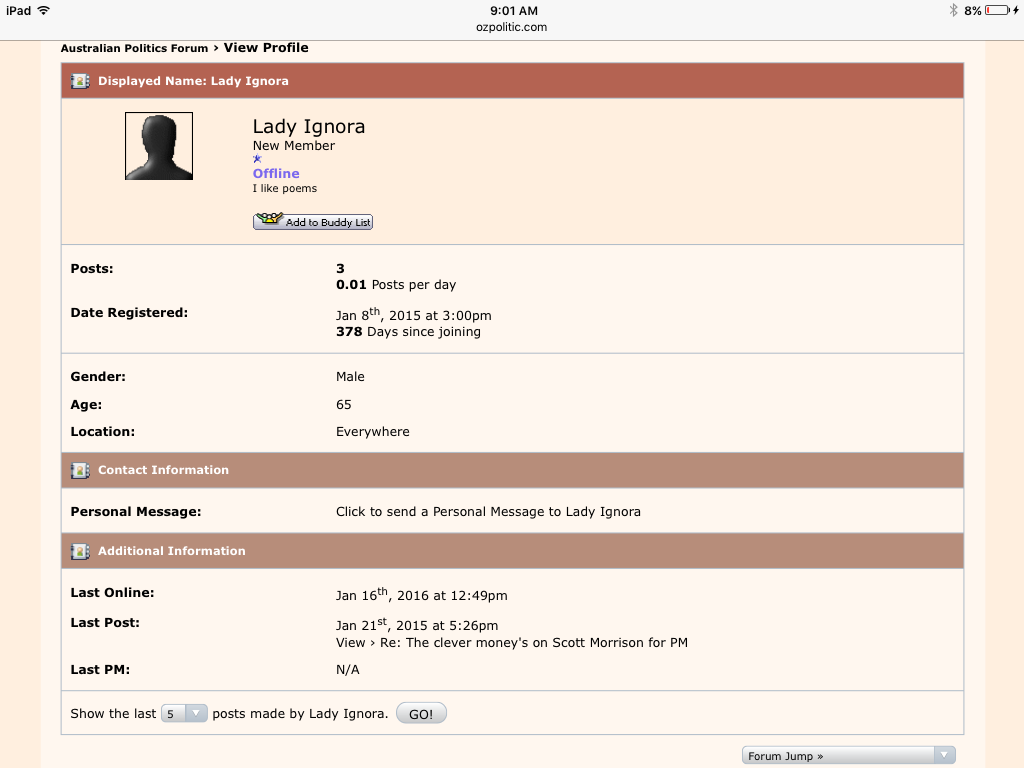The height and width of the screenshot is (768, 1024).
Task: Select the View Profile breadcrumb
Action: tap(266, 48)
